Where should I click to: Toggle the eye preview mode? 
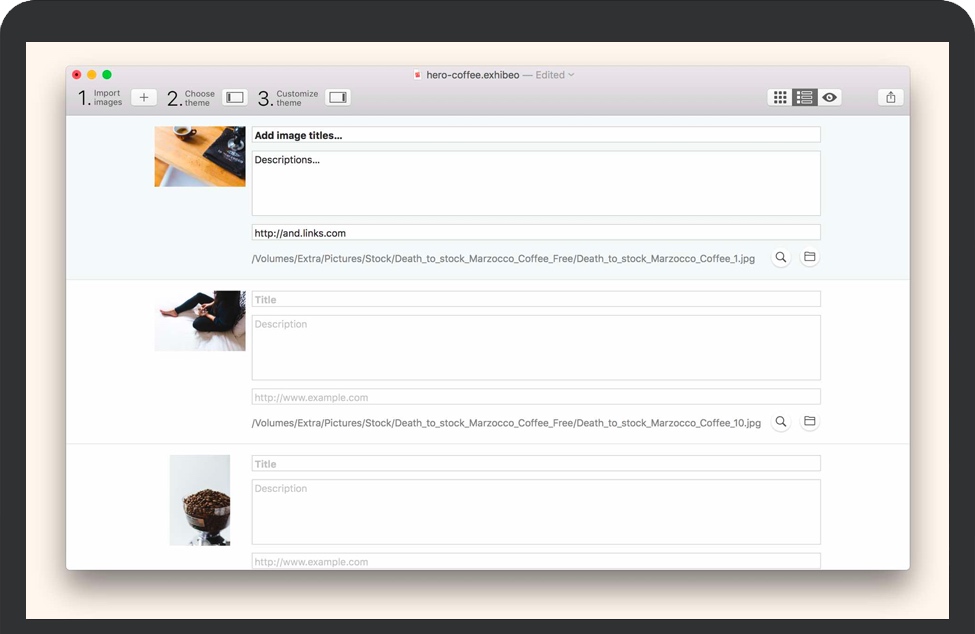click(x=830, y=97)
